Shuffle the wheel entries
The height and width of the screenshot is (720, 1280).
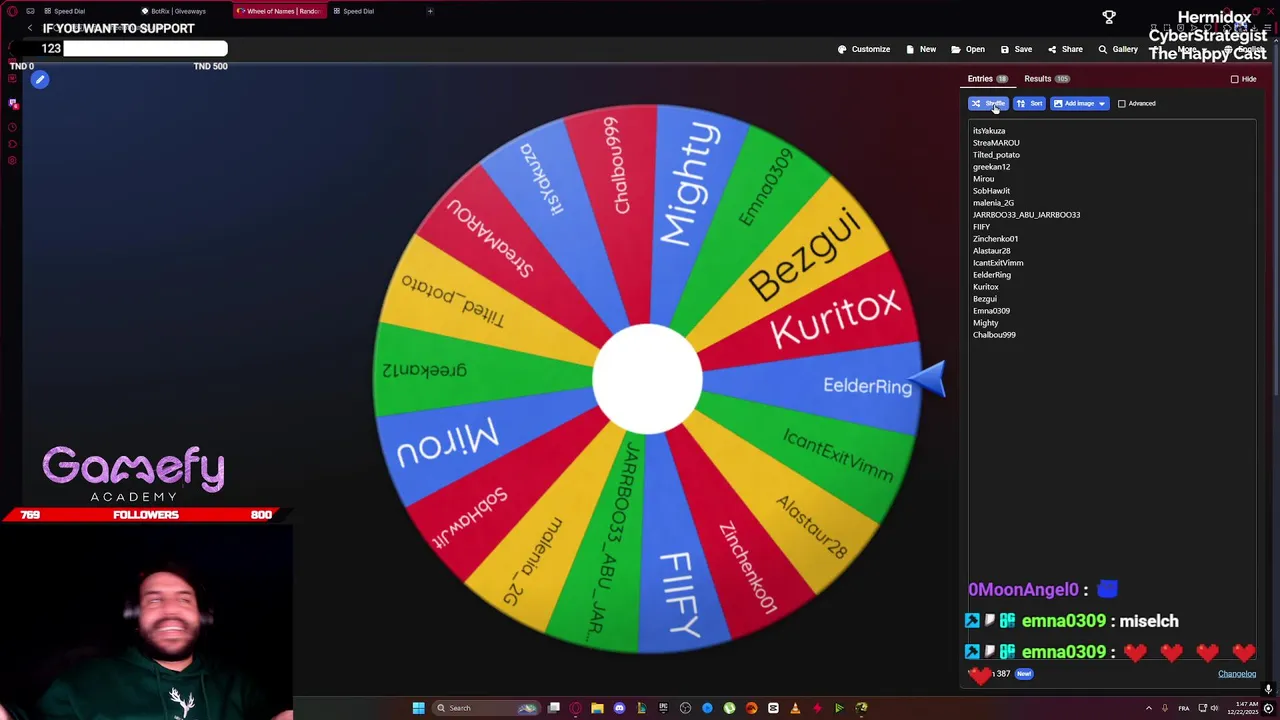(x=988, y=104)
